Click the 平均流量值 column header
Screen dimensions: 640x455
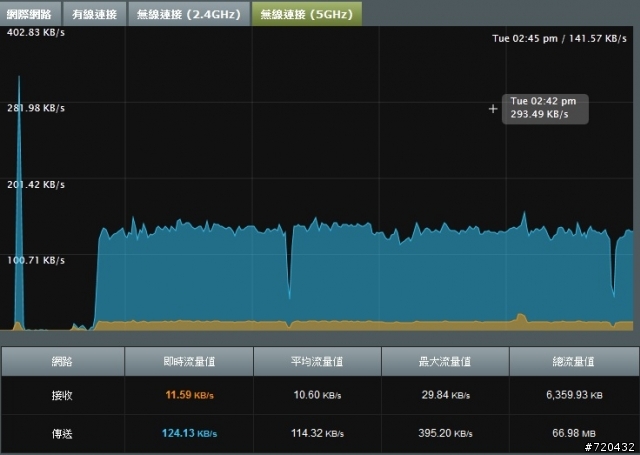317,361
